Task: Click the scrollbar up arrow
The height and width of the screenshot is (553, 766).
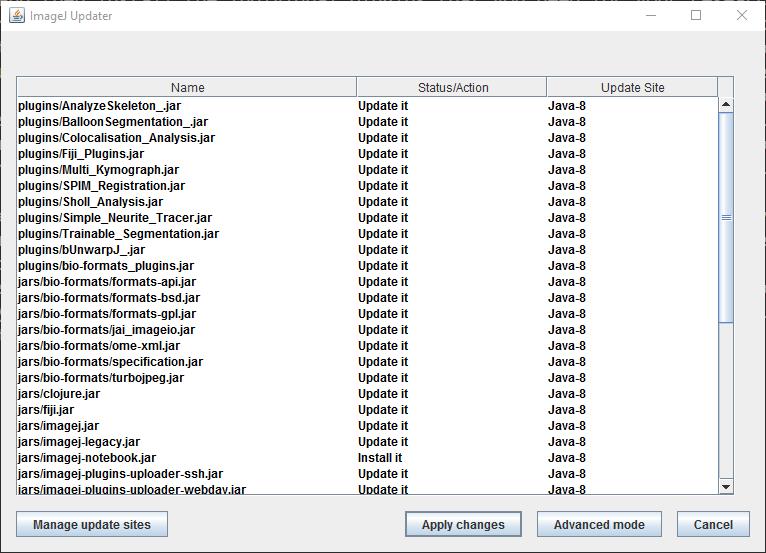Action: click(726, 105)
